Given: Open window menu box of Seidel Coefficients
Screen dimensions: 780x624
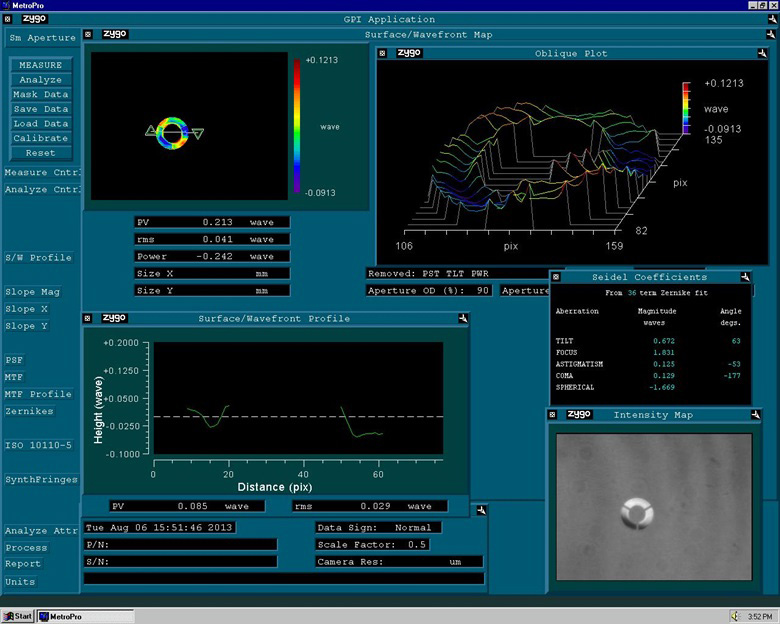Looking at the screenshot, I should (555, 277).
